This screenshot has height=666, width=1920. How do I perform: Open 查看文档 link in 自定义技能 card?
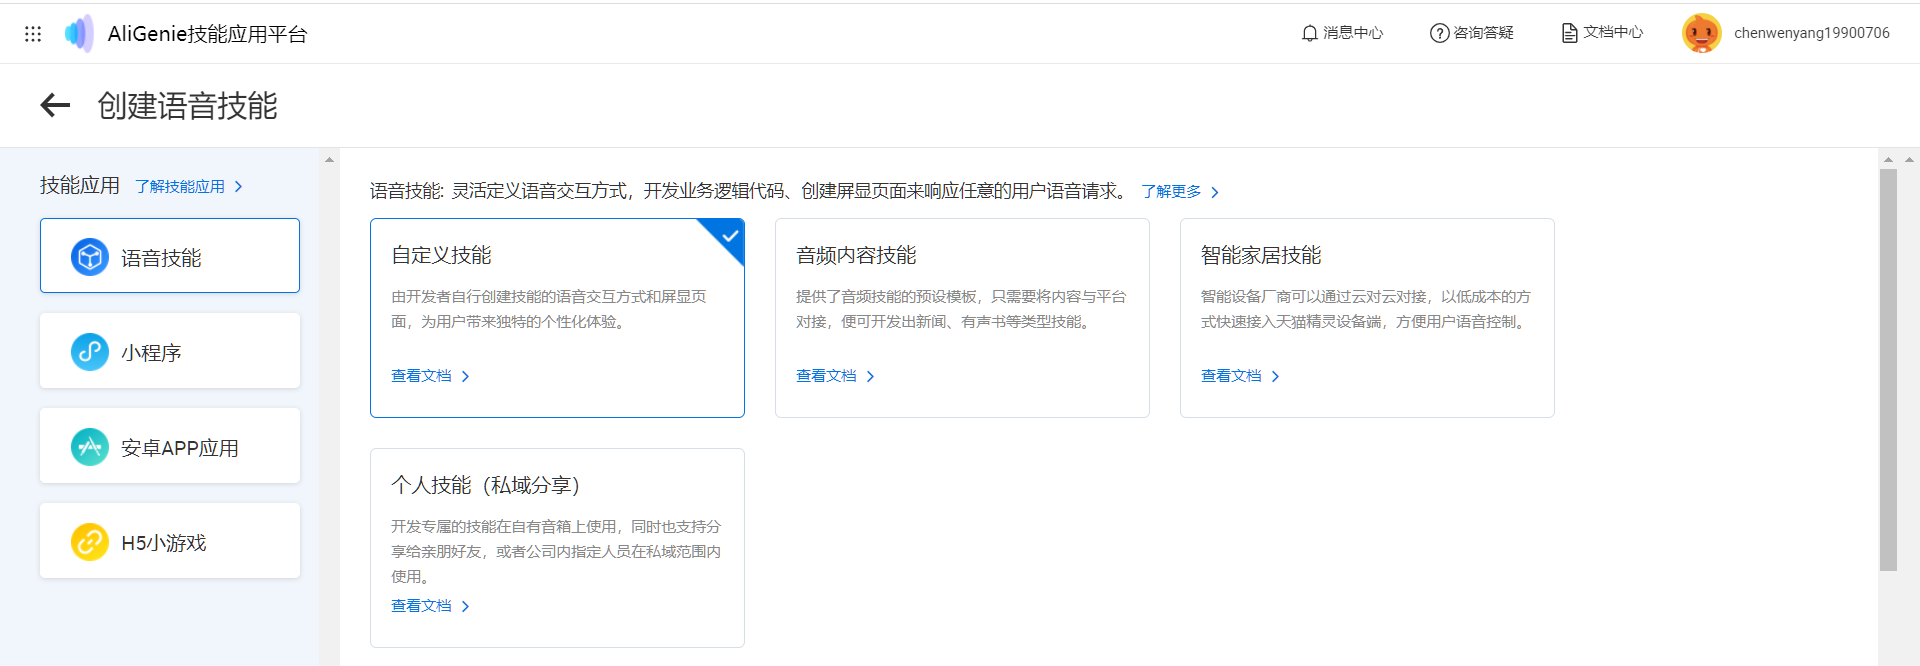point(421,376)
